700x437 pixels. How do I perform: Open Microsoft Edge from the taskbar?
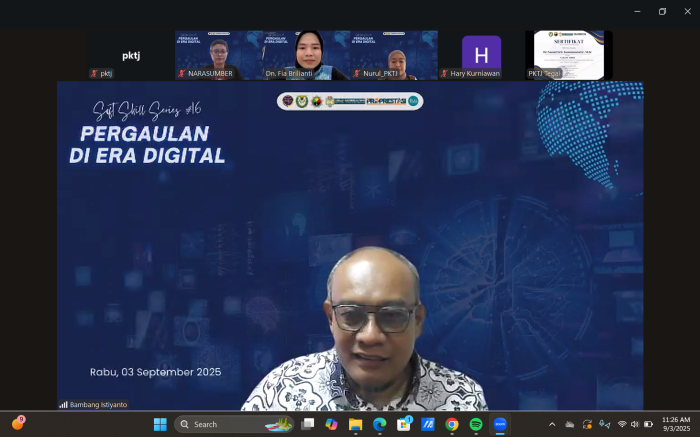click(x=379, y=424)
